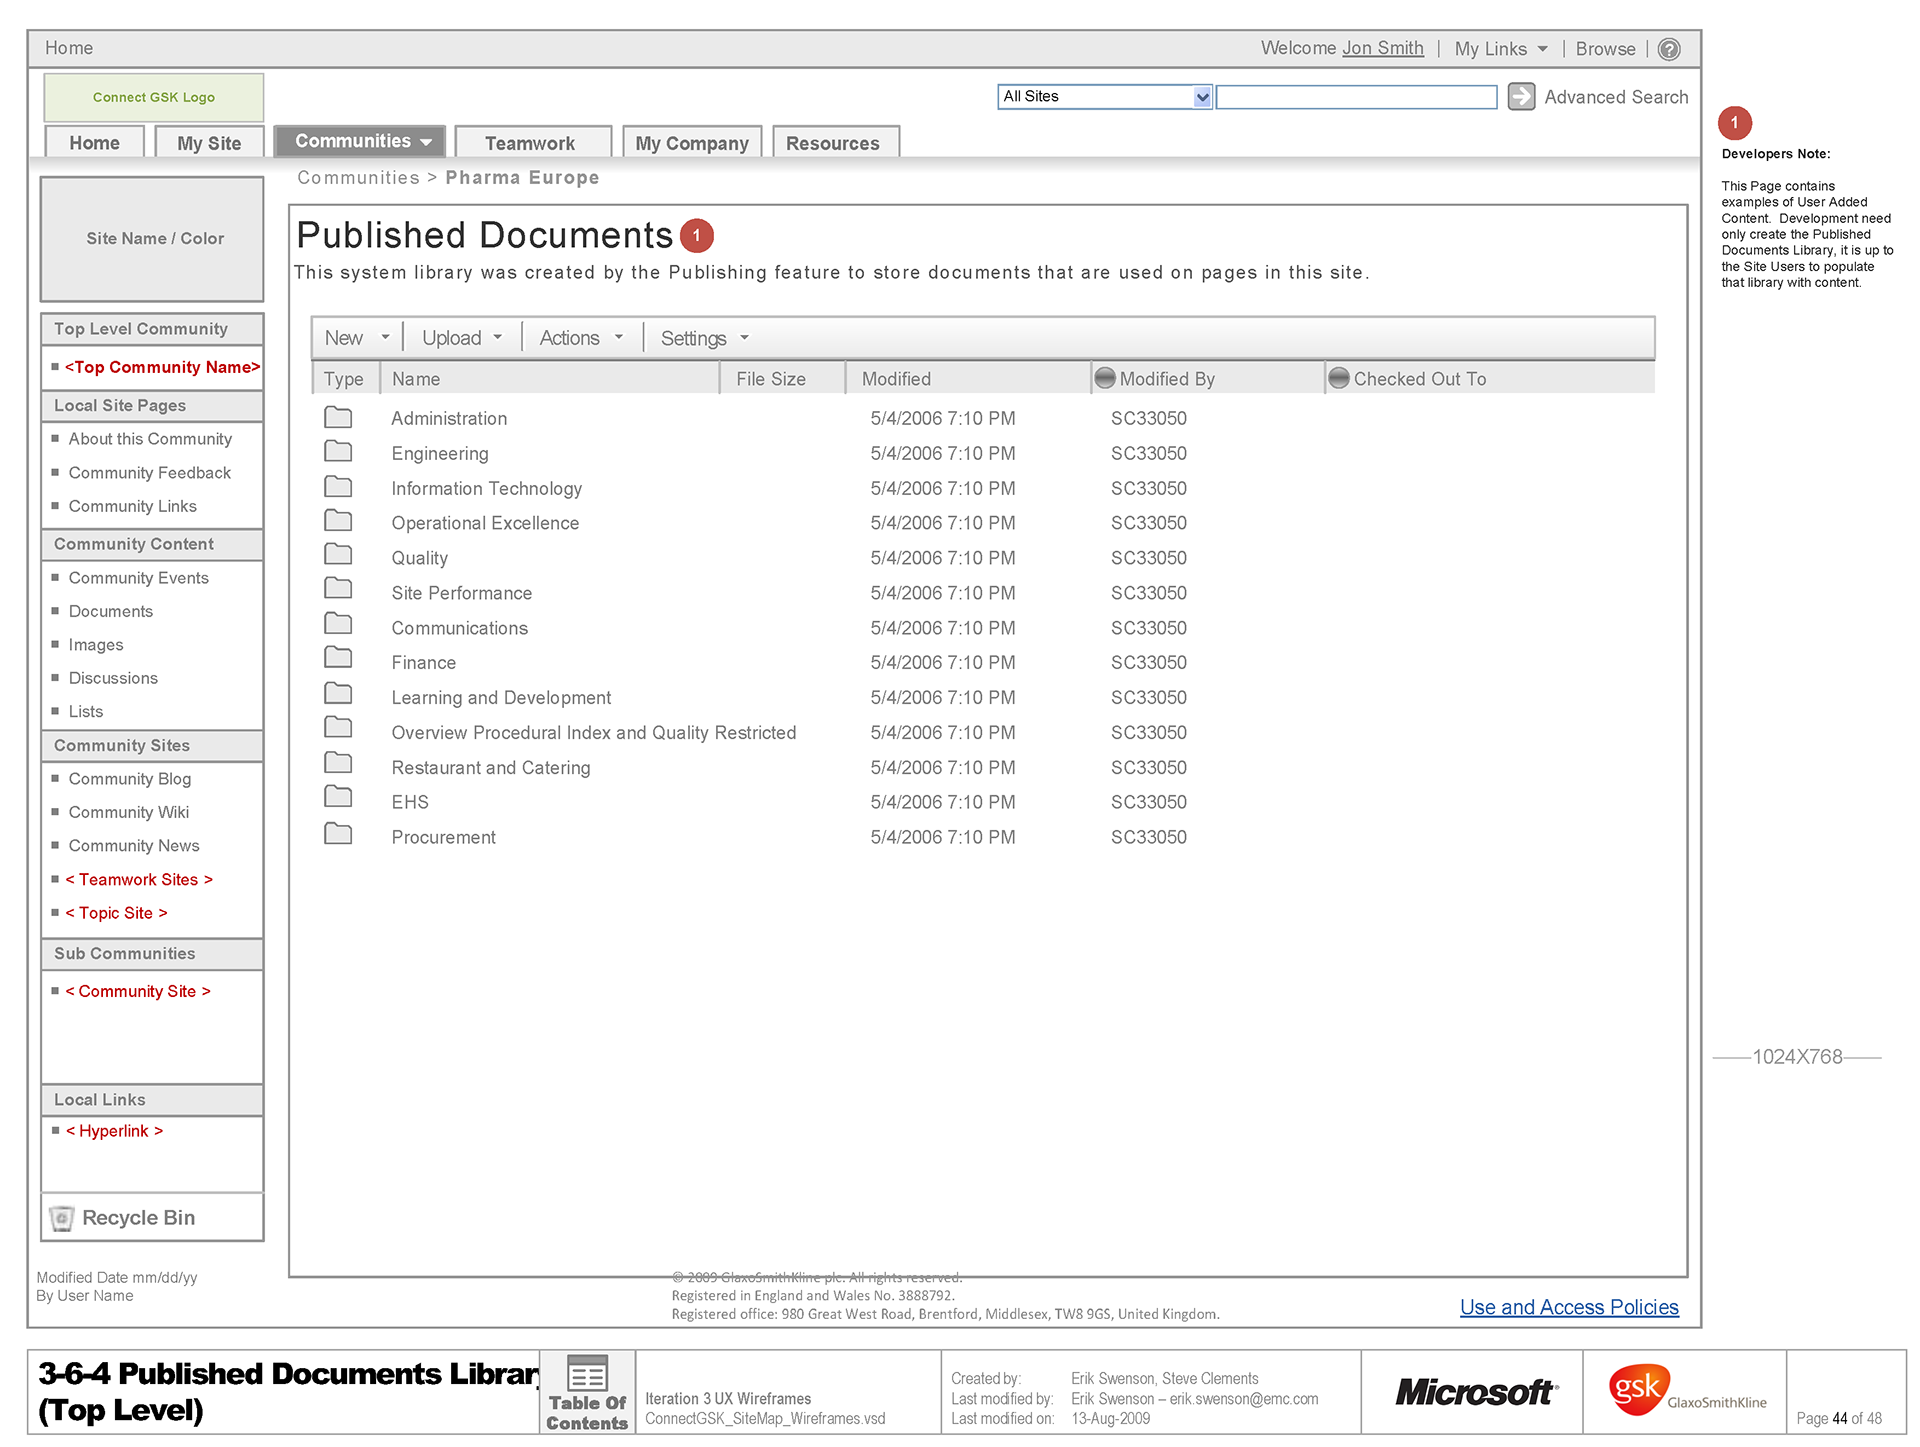Click the Modified By column filter icon
The image size is (1920, 1447).
(x=1104, y=378)
